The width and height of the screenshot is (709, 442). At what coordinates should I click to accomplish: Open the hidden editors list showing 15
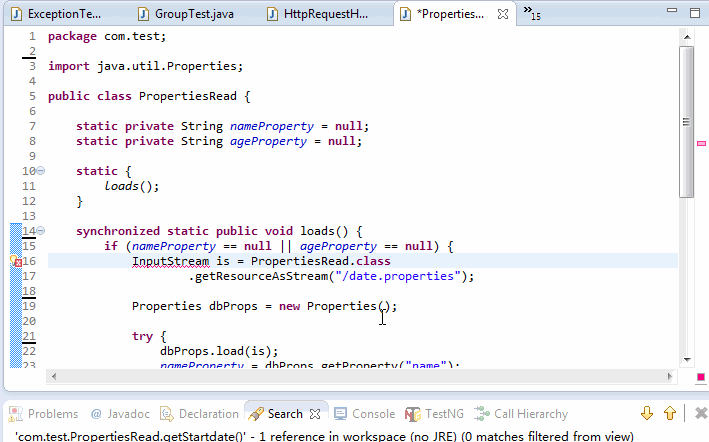pos(532,13)
